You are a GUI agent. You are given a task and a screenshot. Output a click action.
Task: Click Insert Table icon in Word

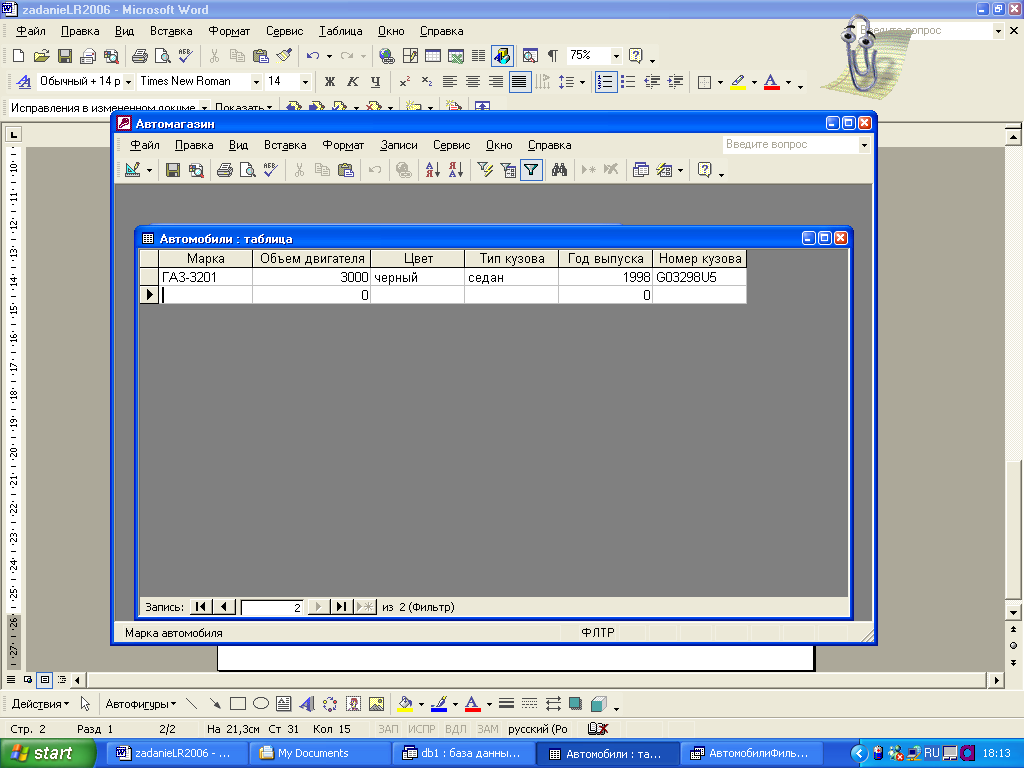(x=432, y=56)
